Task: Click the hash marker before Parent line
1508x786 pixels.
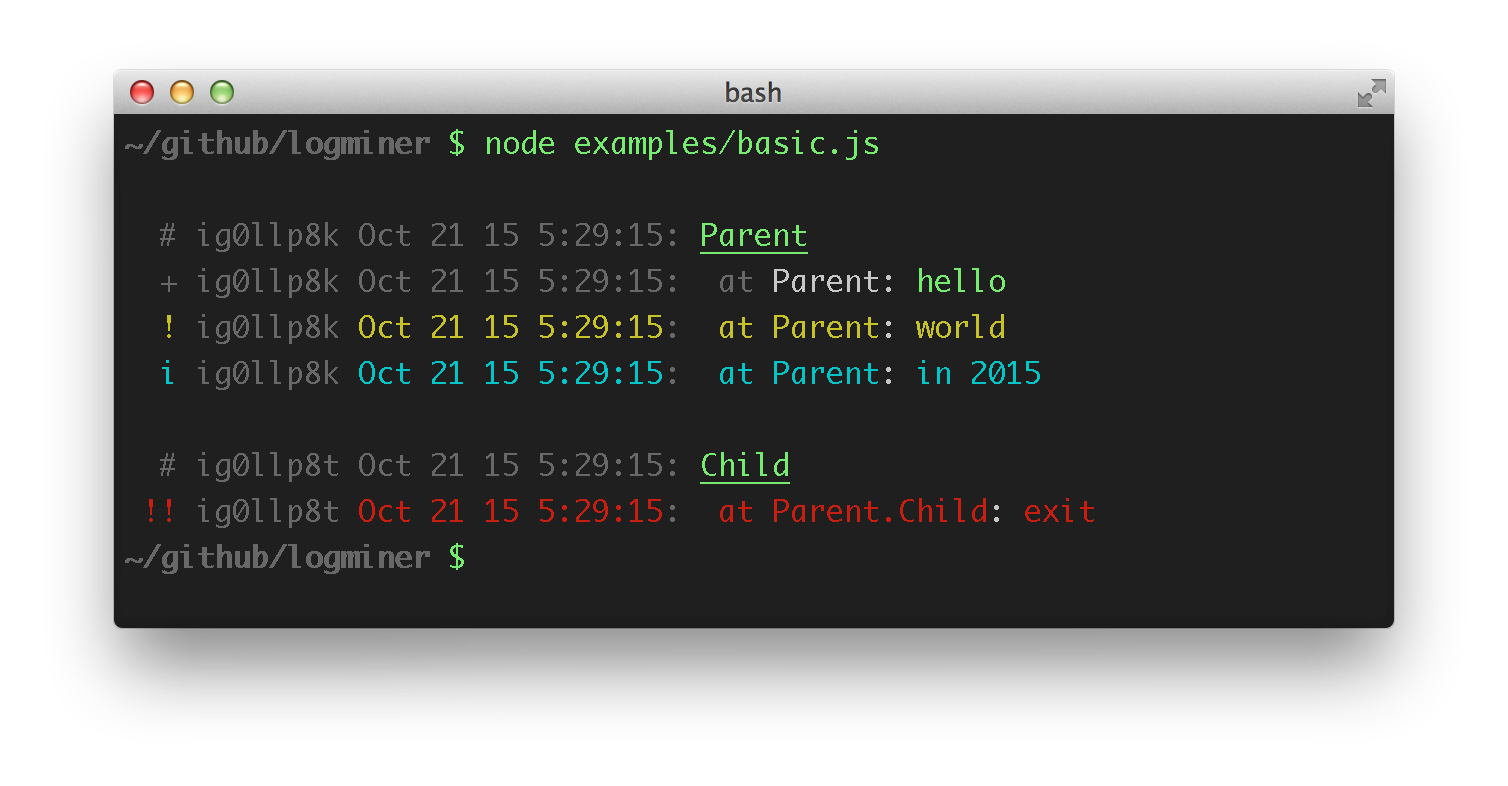Action: click(168, 236)
